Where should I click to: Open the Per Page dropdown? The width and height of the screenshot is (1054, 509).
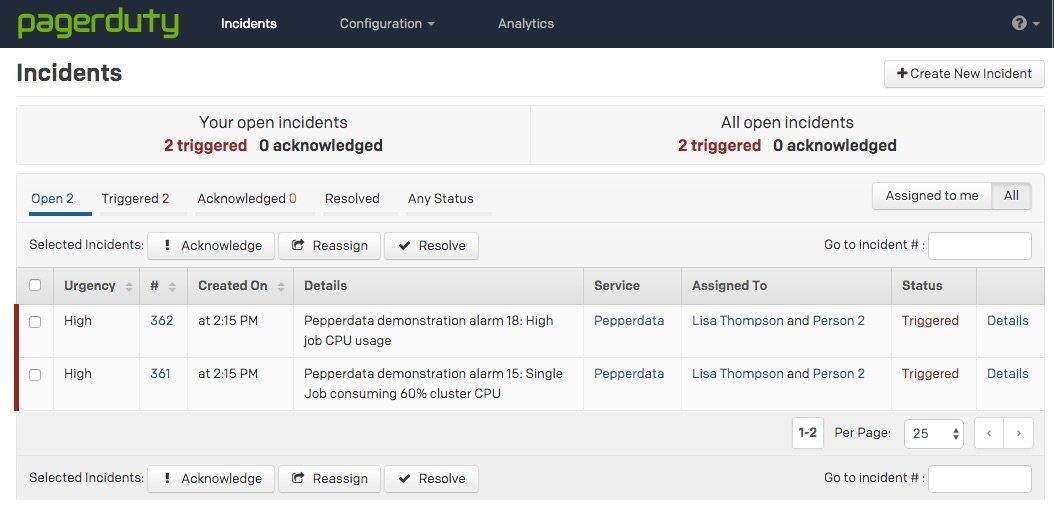click(x=933, y=433)
